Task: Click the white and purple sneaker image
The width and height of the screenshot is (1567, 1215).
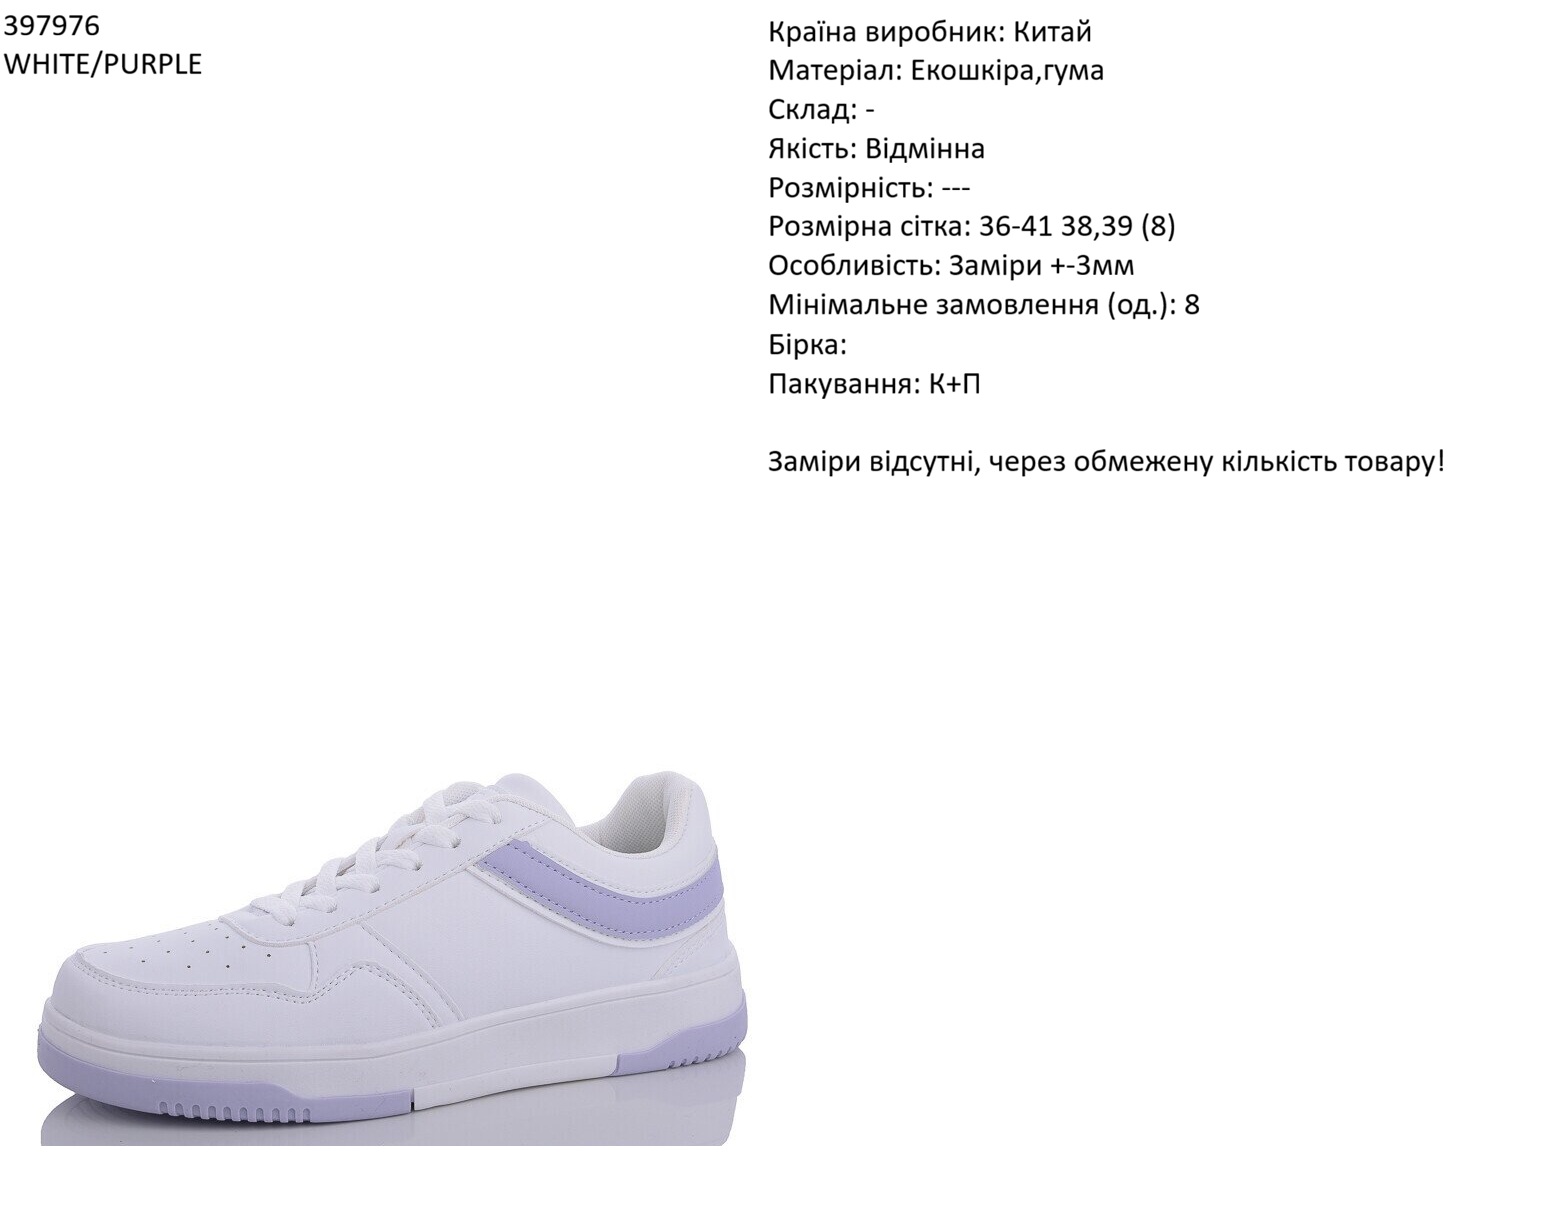Action: (x=394, y=957)
